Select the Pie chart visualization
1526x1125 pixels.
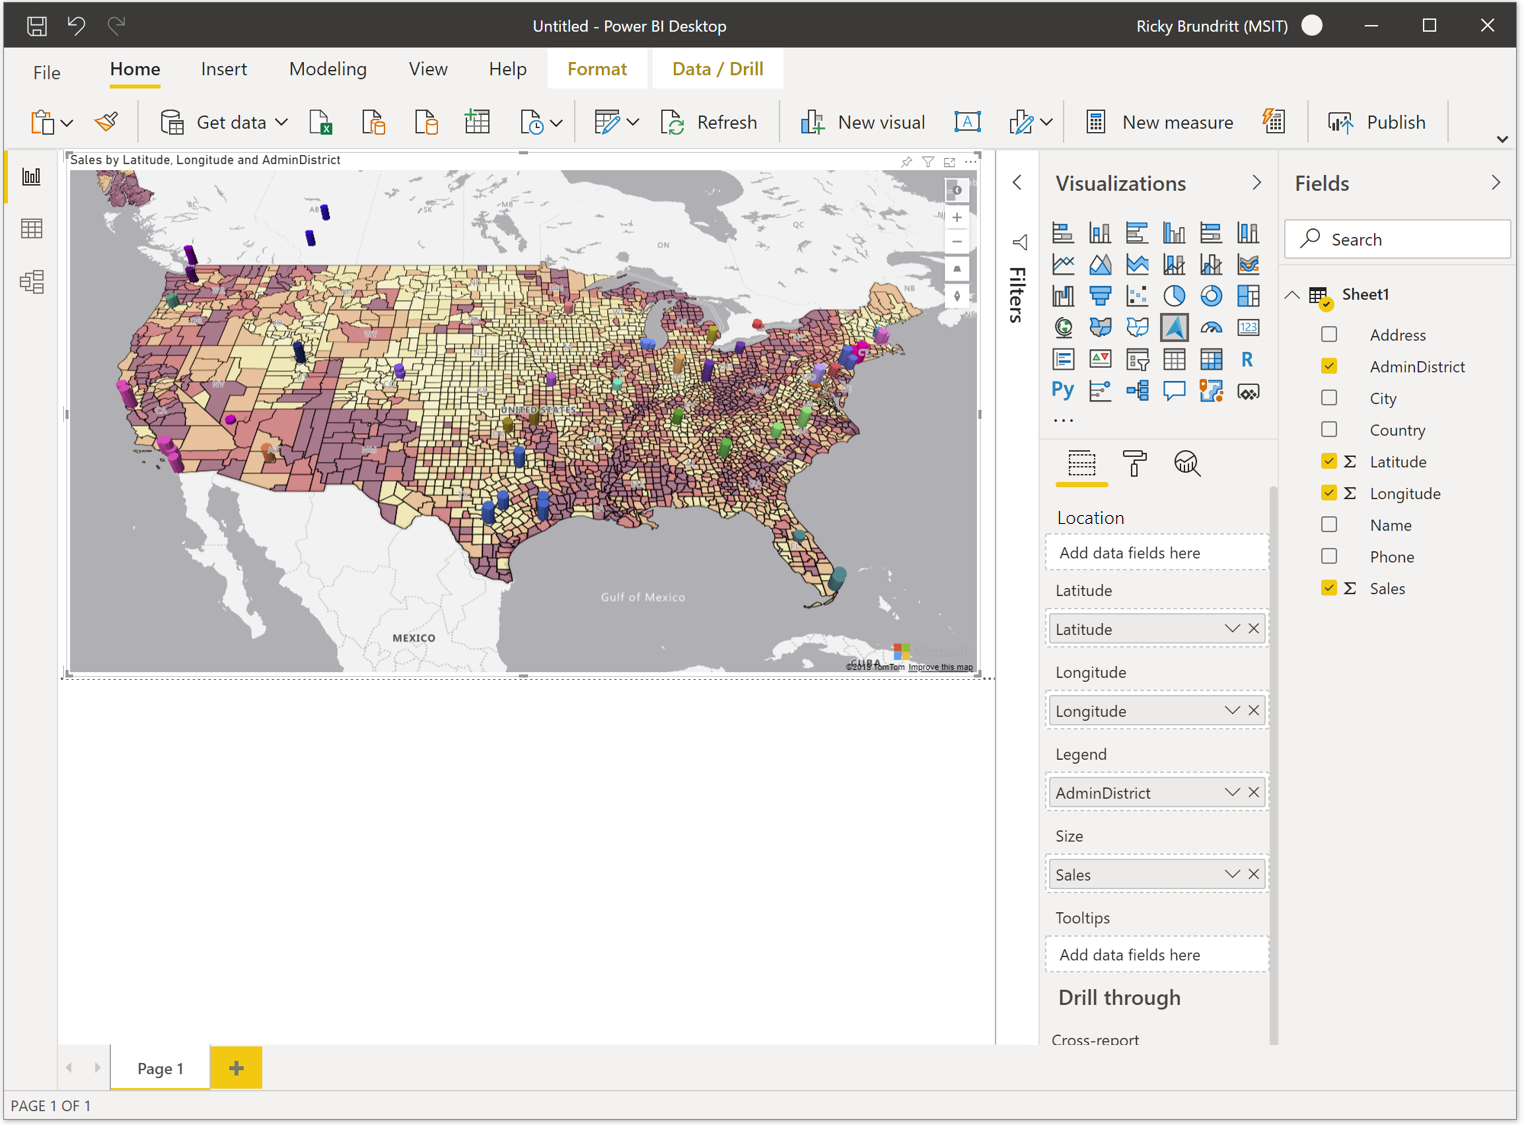click(x=1174, y=295)
